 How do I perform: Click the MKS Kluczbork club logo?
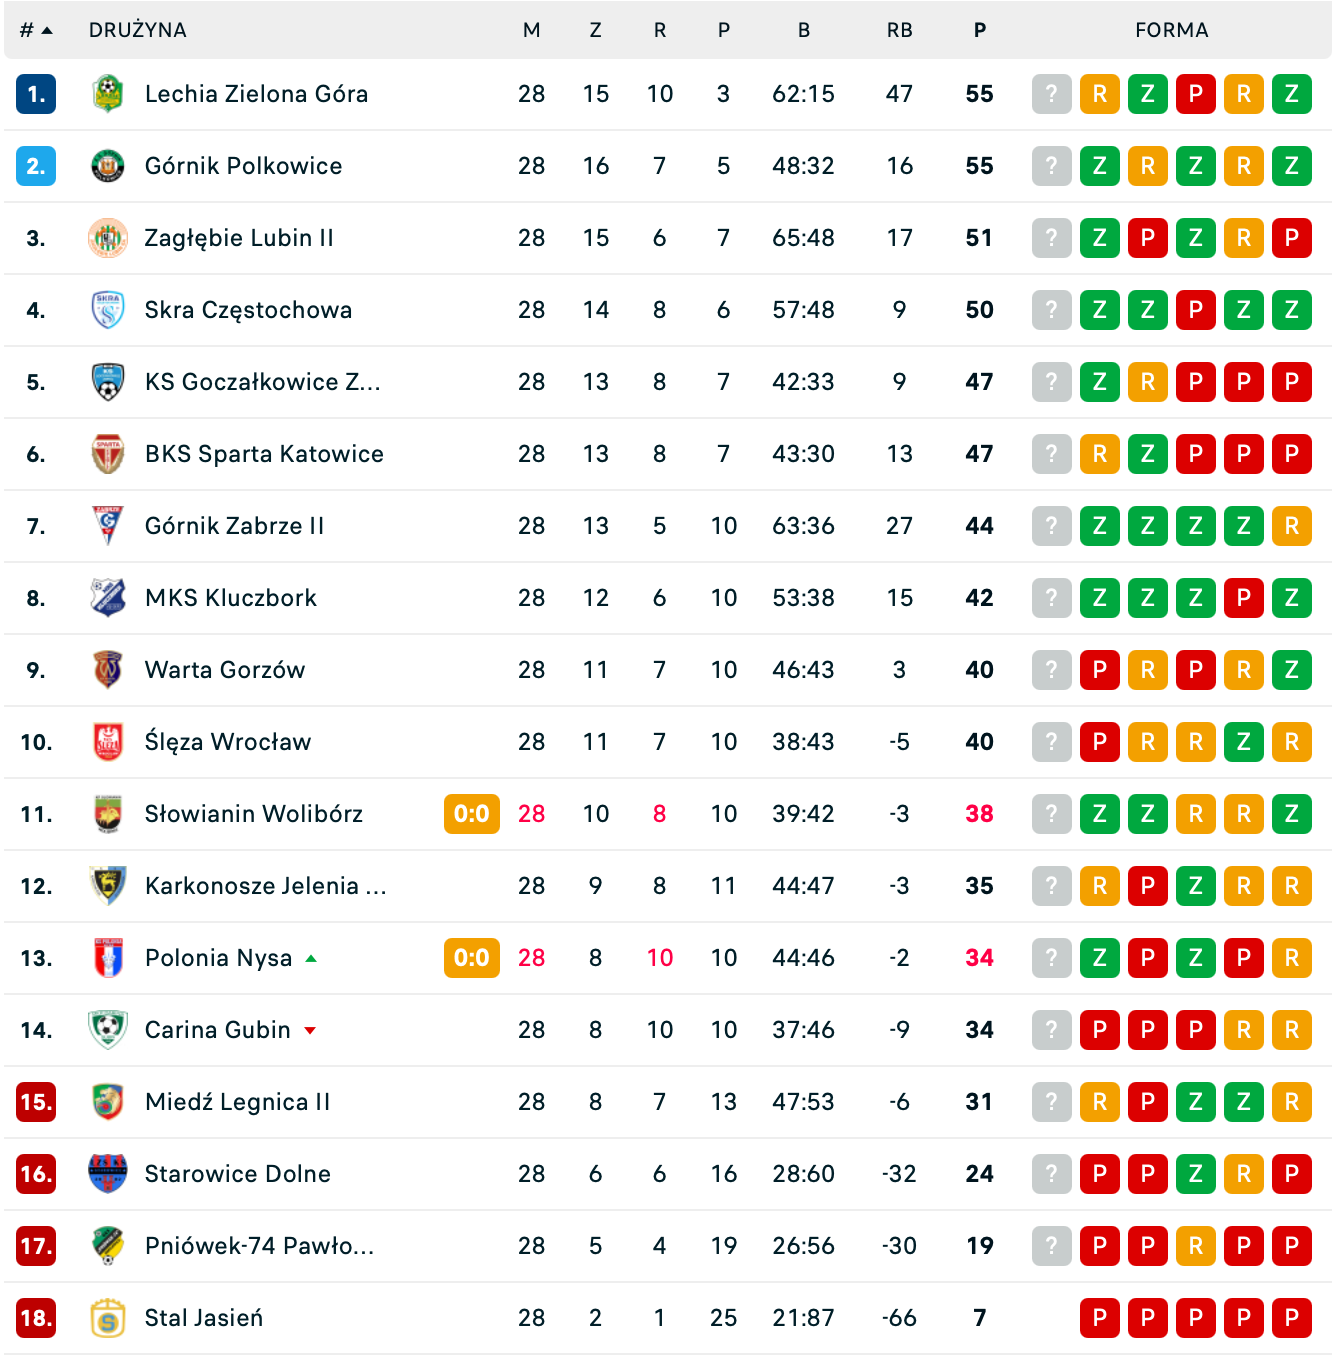tap(108, 598)
